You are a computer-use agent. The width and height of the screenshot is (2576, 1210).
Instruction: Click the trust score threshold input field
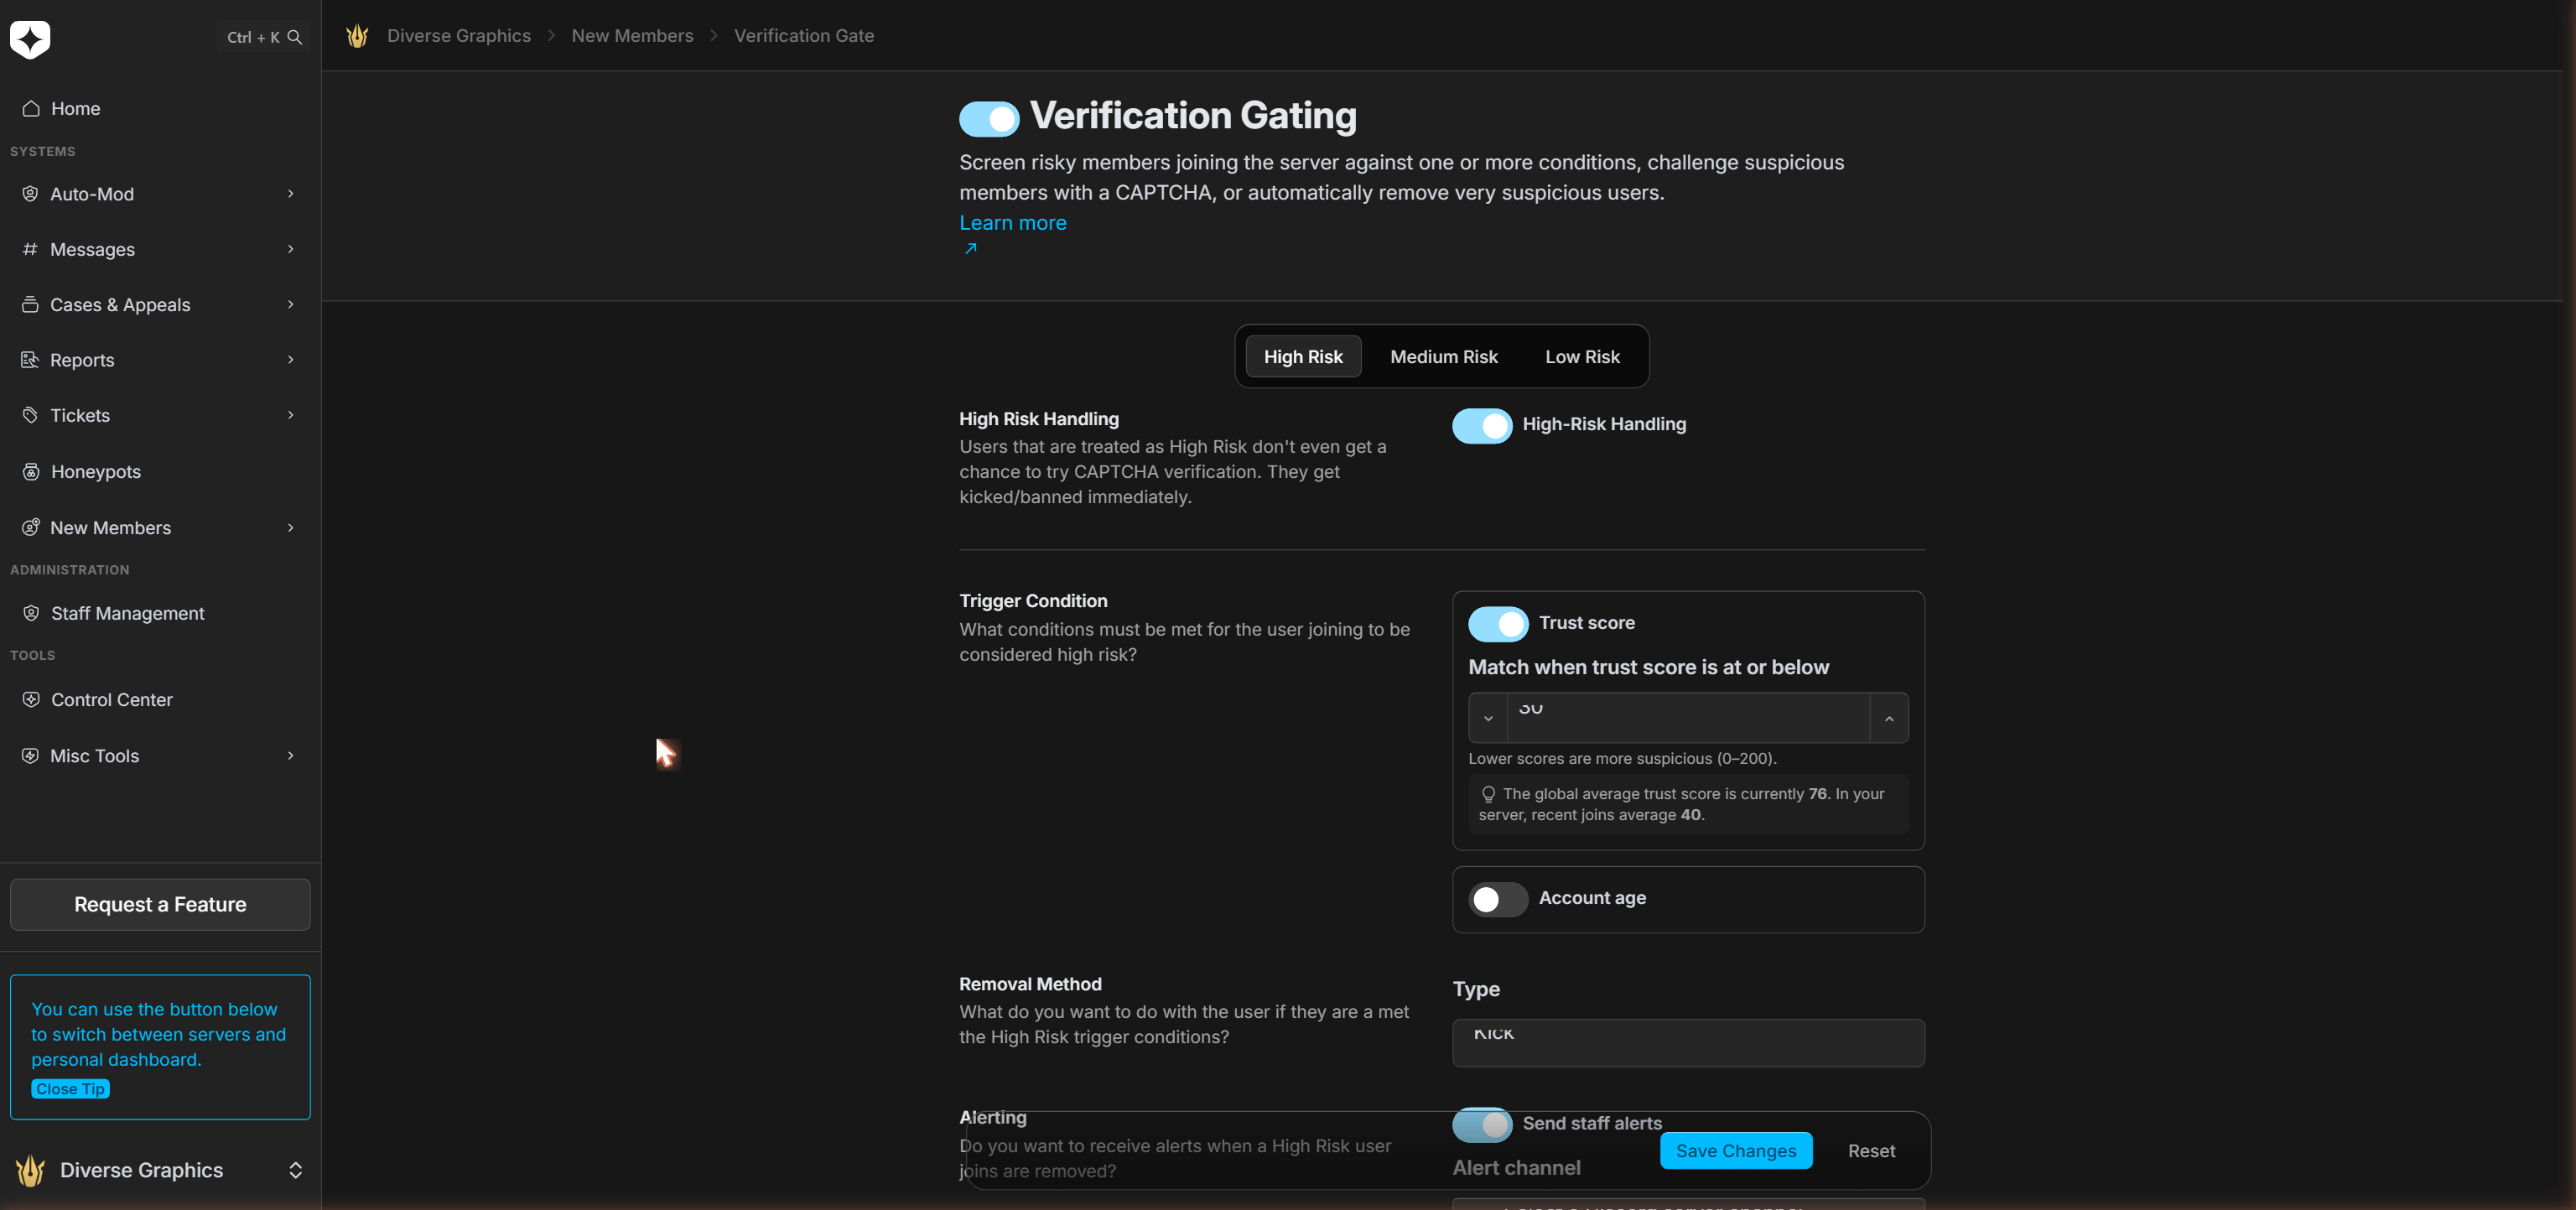click(x=1688, y=718)
